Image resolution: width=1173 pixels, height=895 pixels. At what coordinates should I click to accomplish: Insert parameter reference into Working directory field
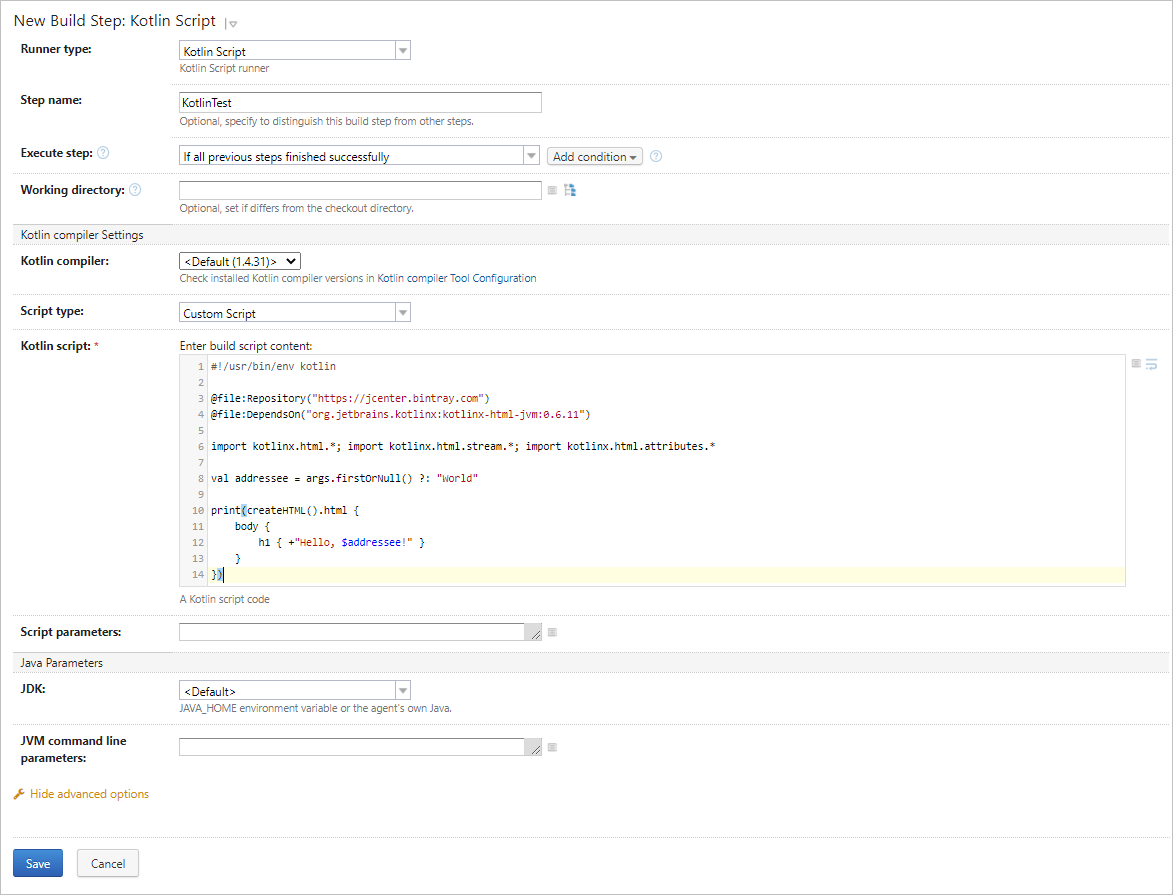(x=552, y=190)
